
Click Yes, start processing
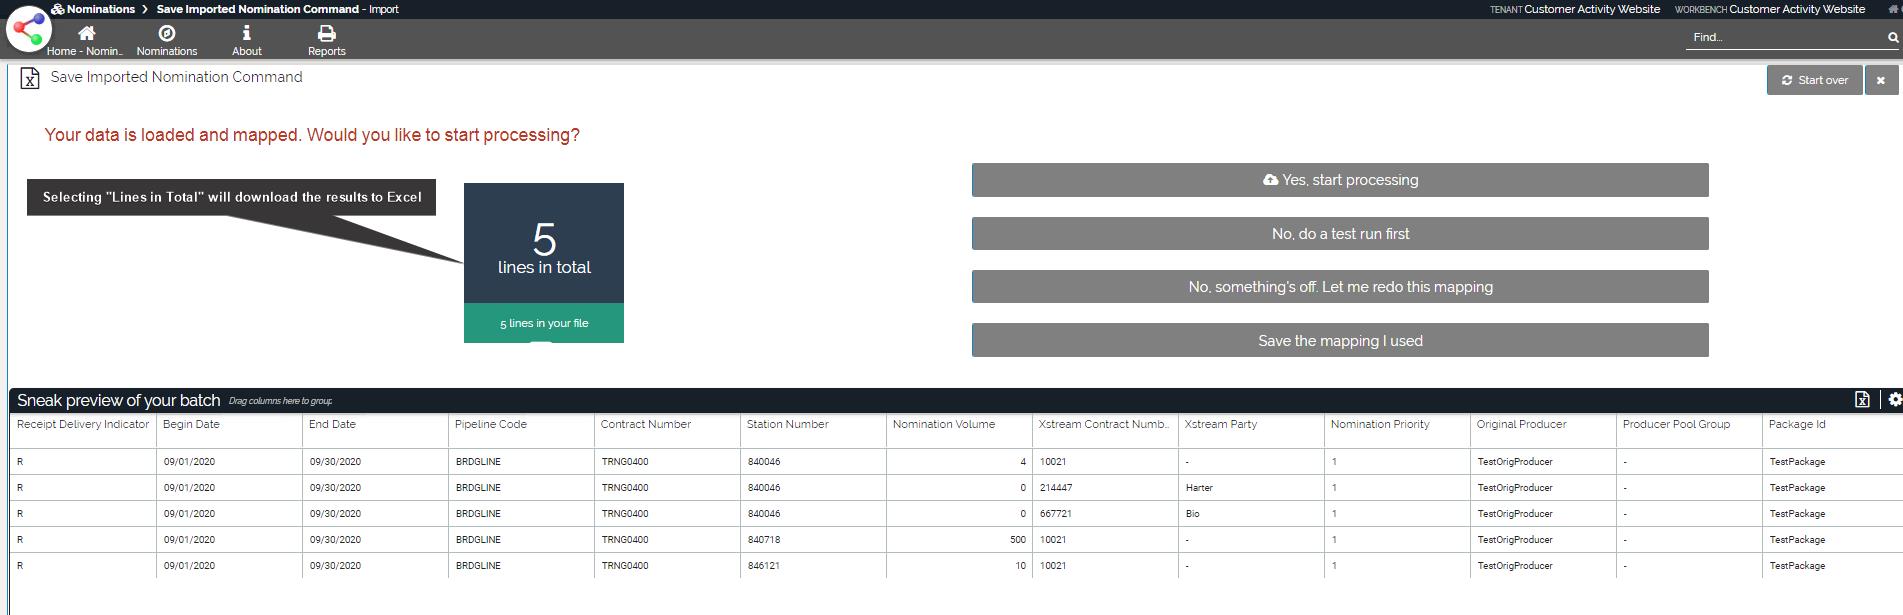click(x=1340, y=180)
